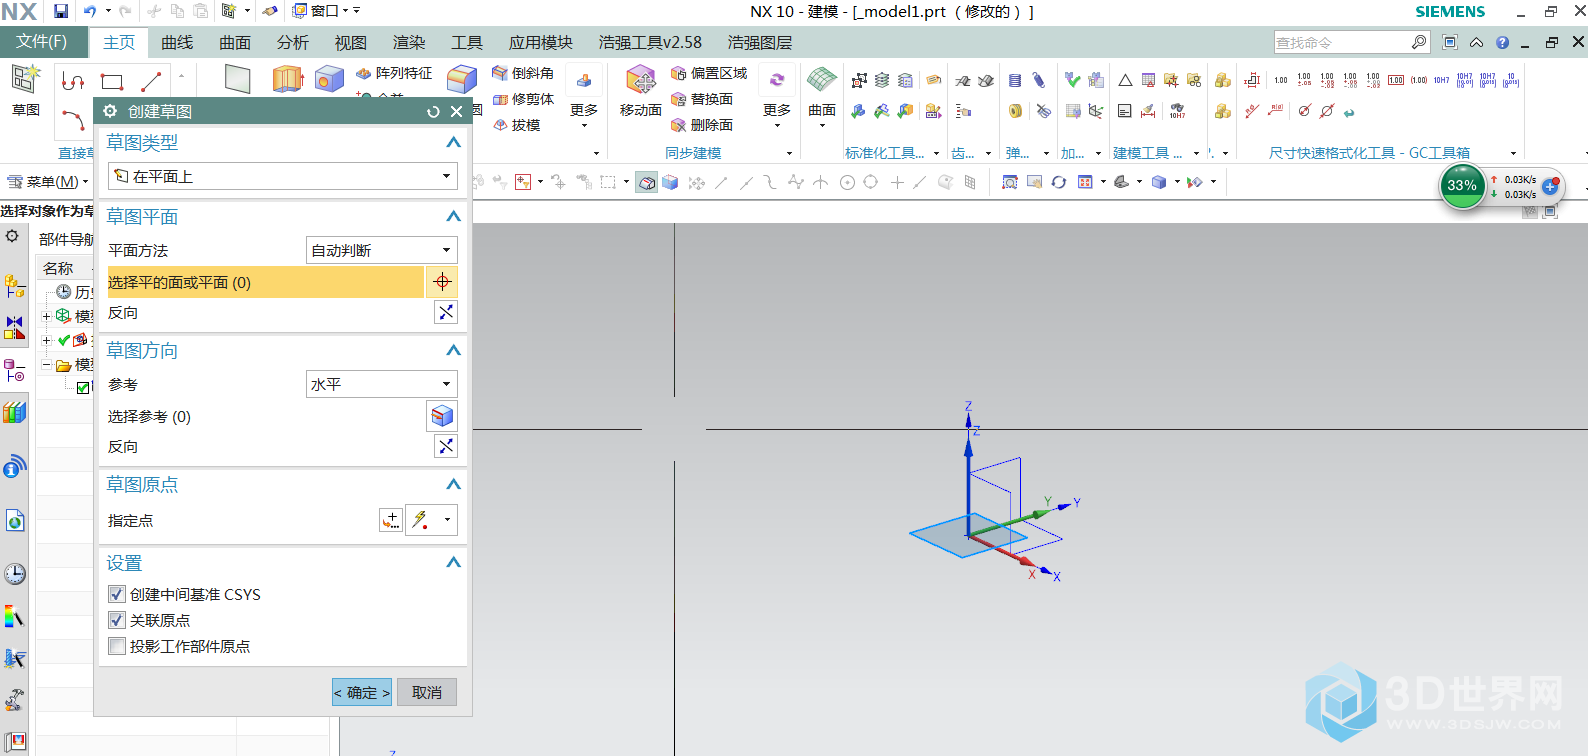
Task: Click the 替换面 replace face tool
Action: pyautogui.click(x=702, y=99)
